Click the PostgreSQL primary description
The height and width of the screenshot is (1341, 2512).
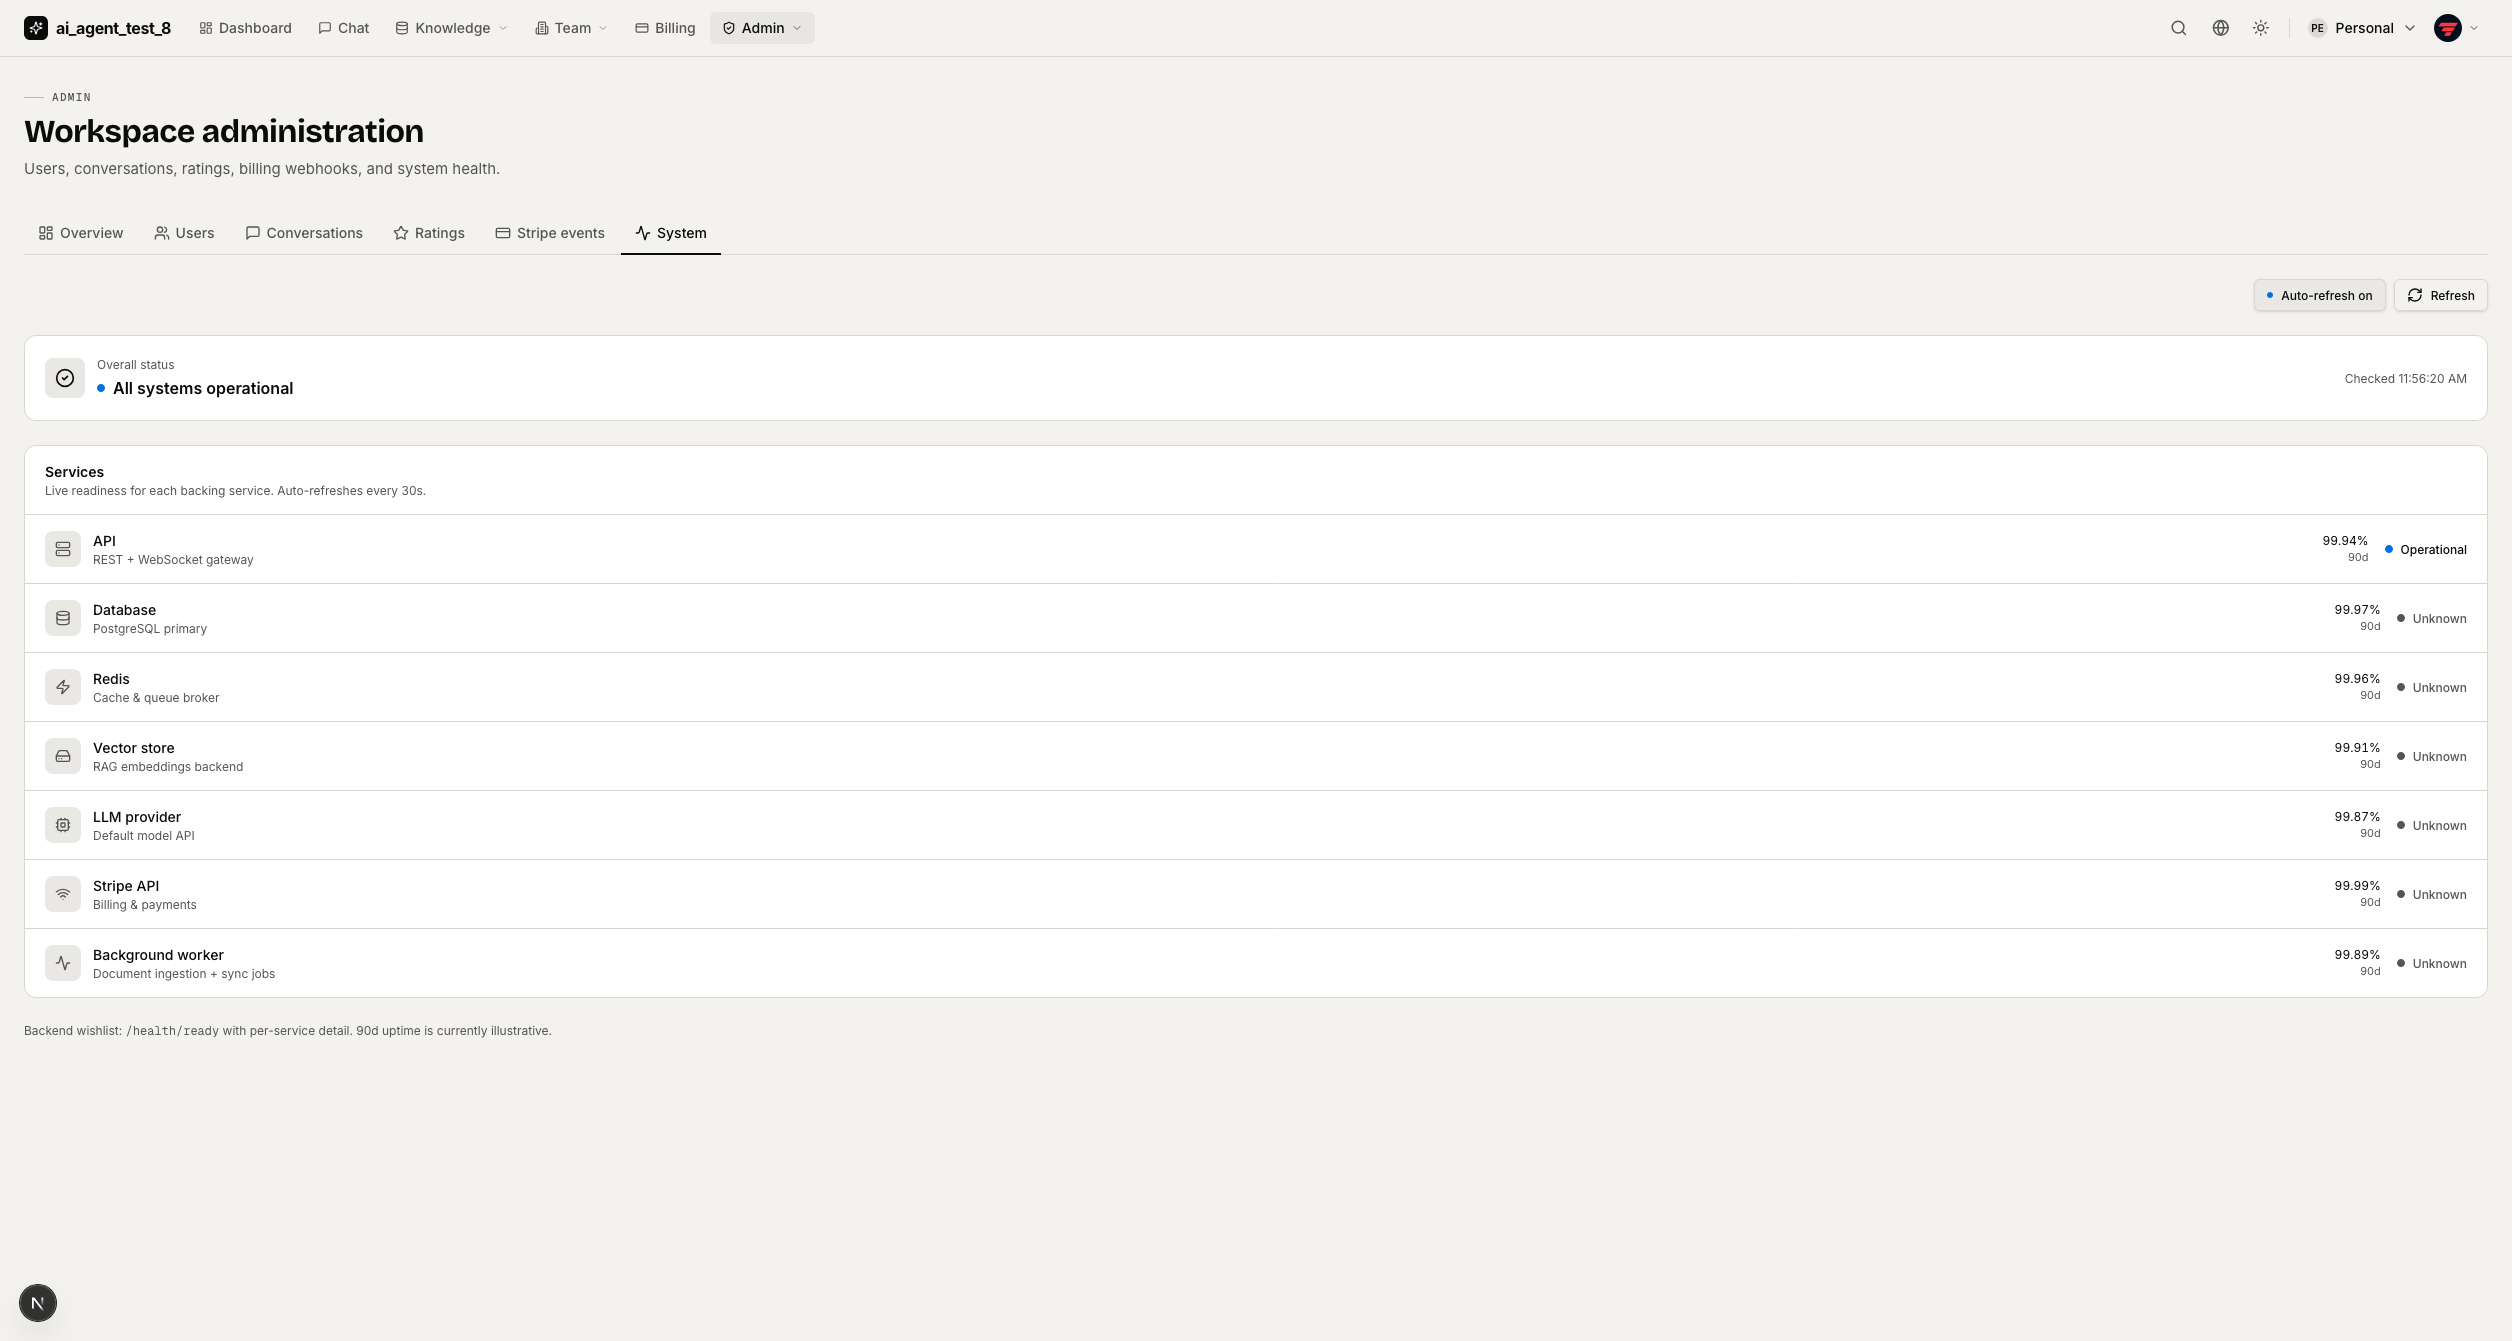150,629
